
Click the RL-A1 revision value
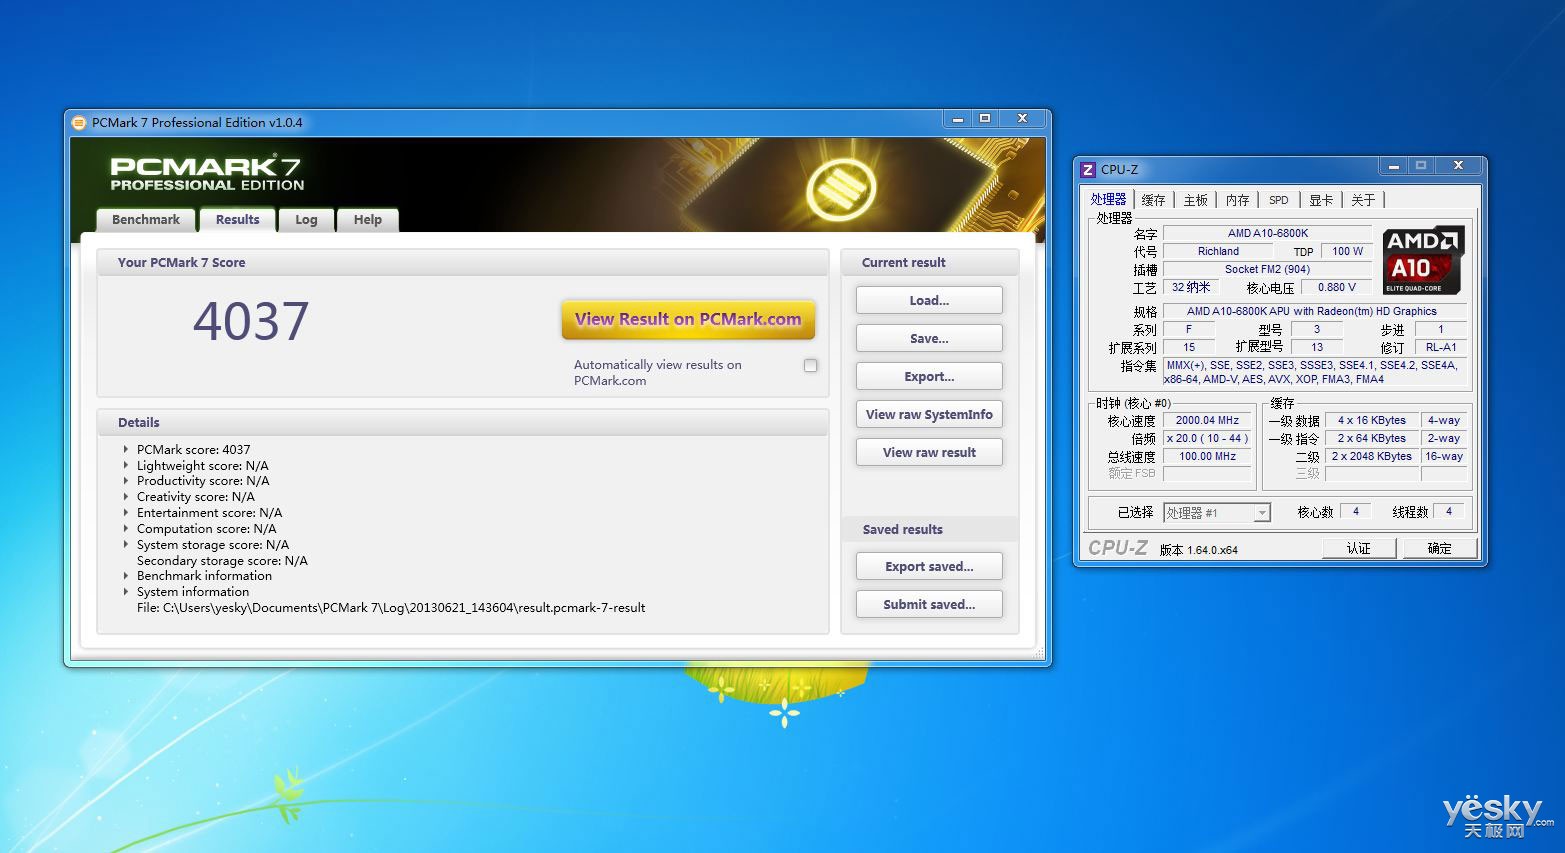point(1441,347)
